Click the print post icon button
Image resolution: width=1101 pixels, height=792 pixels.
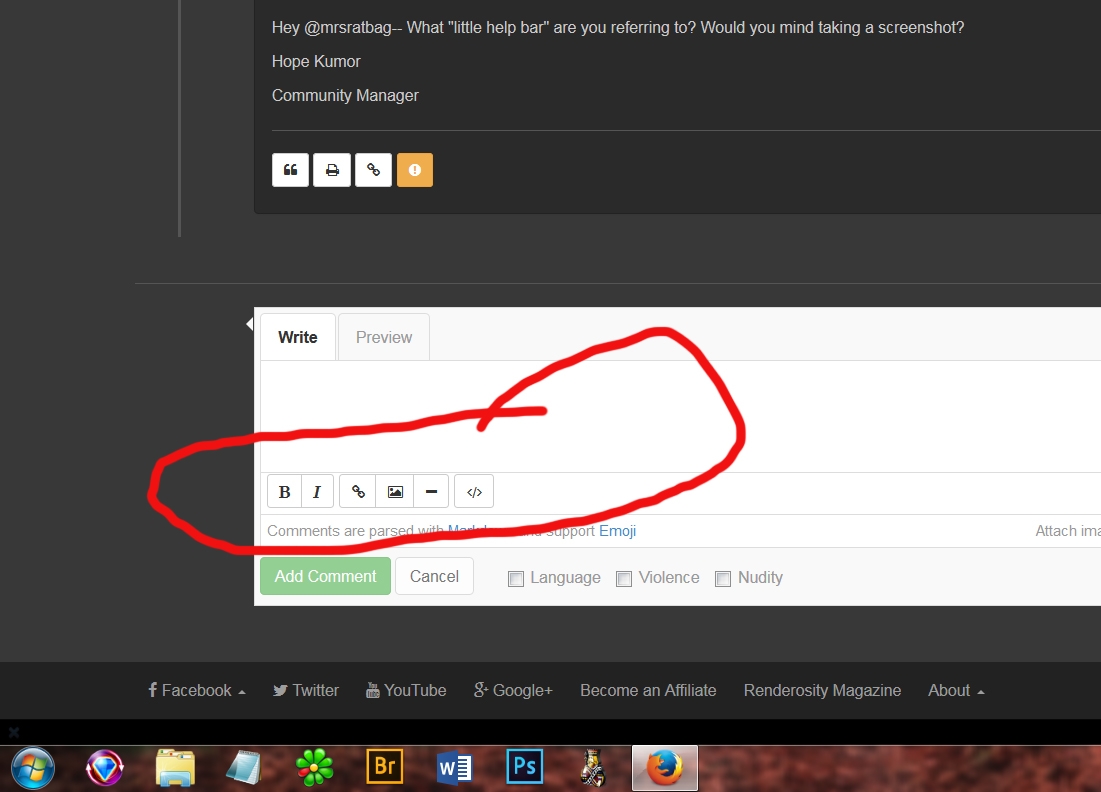pyautogui.click(x=332, y=170)
